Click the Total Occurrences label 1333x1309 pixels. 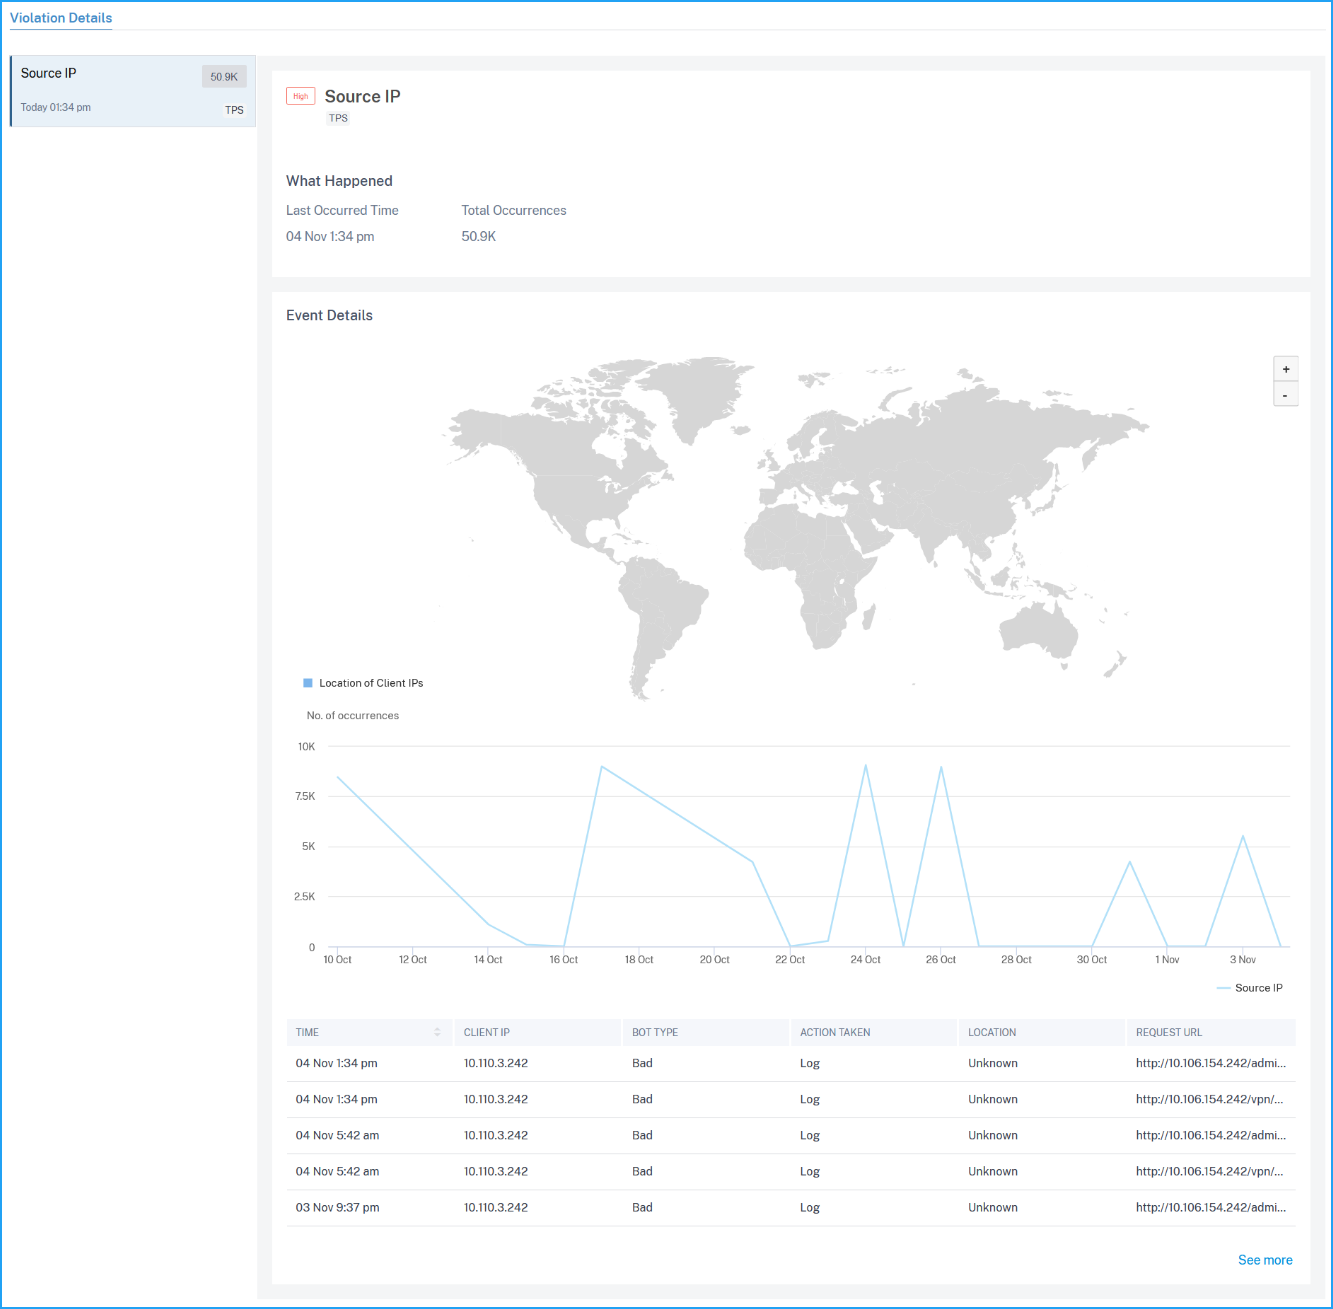click(x=514, y=210)
